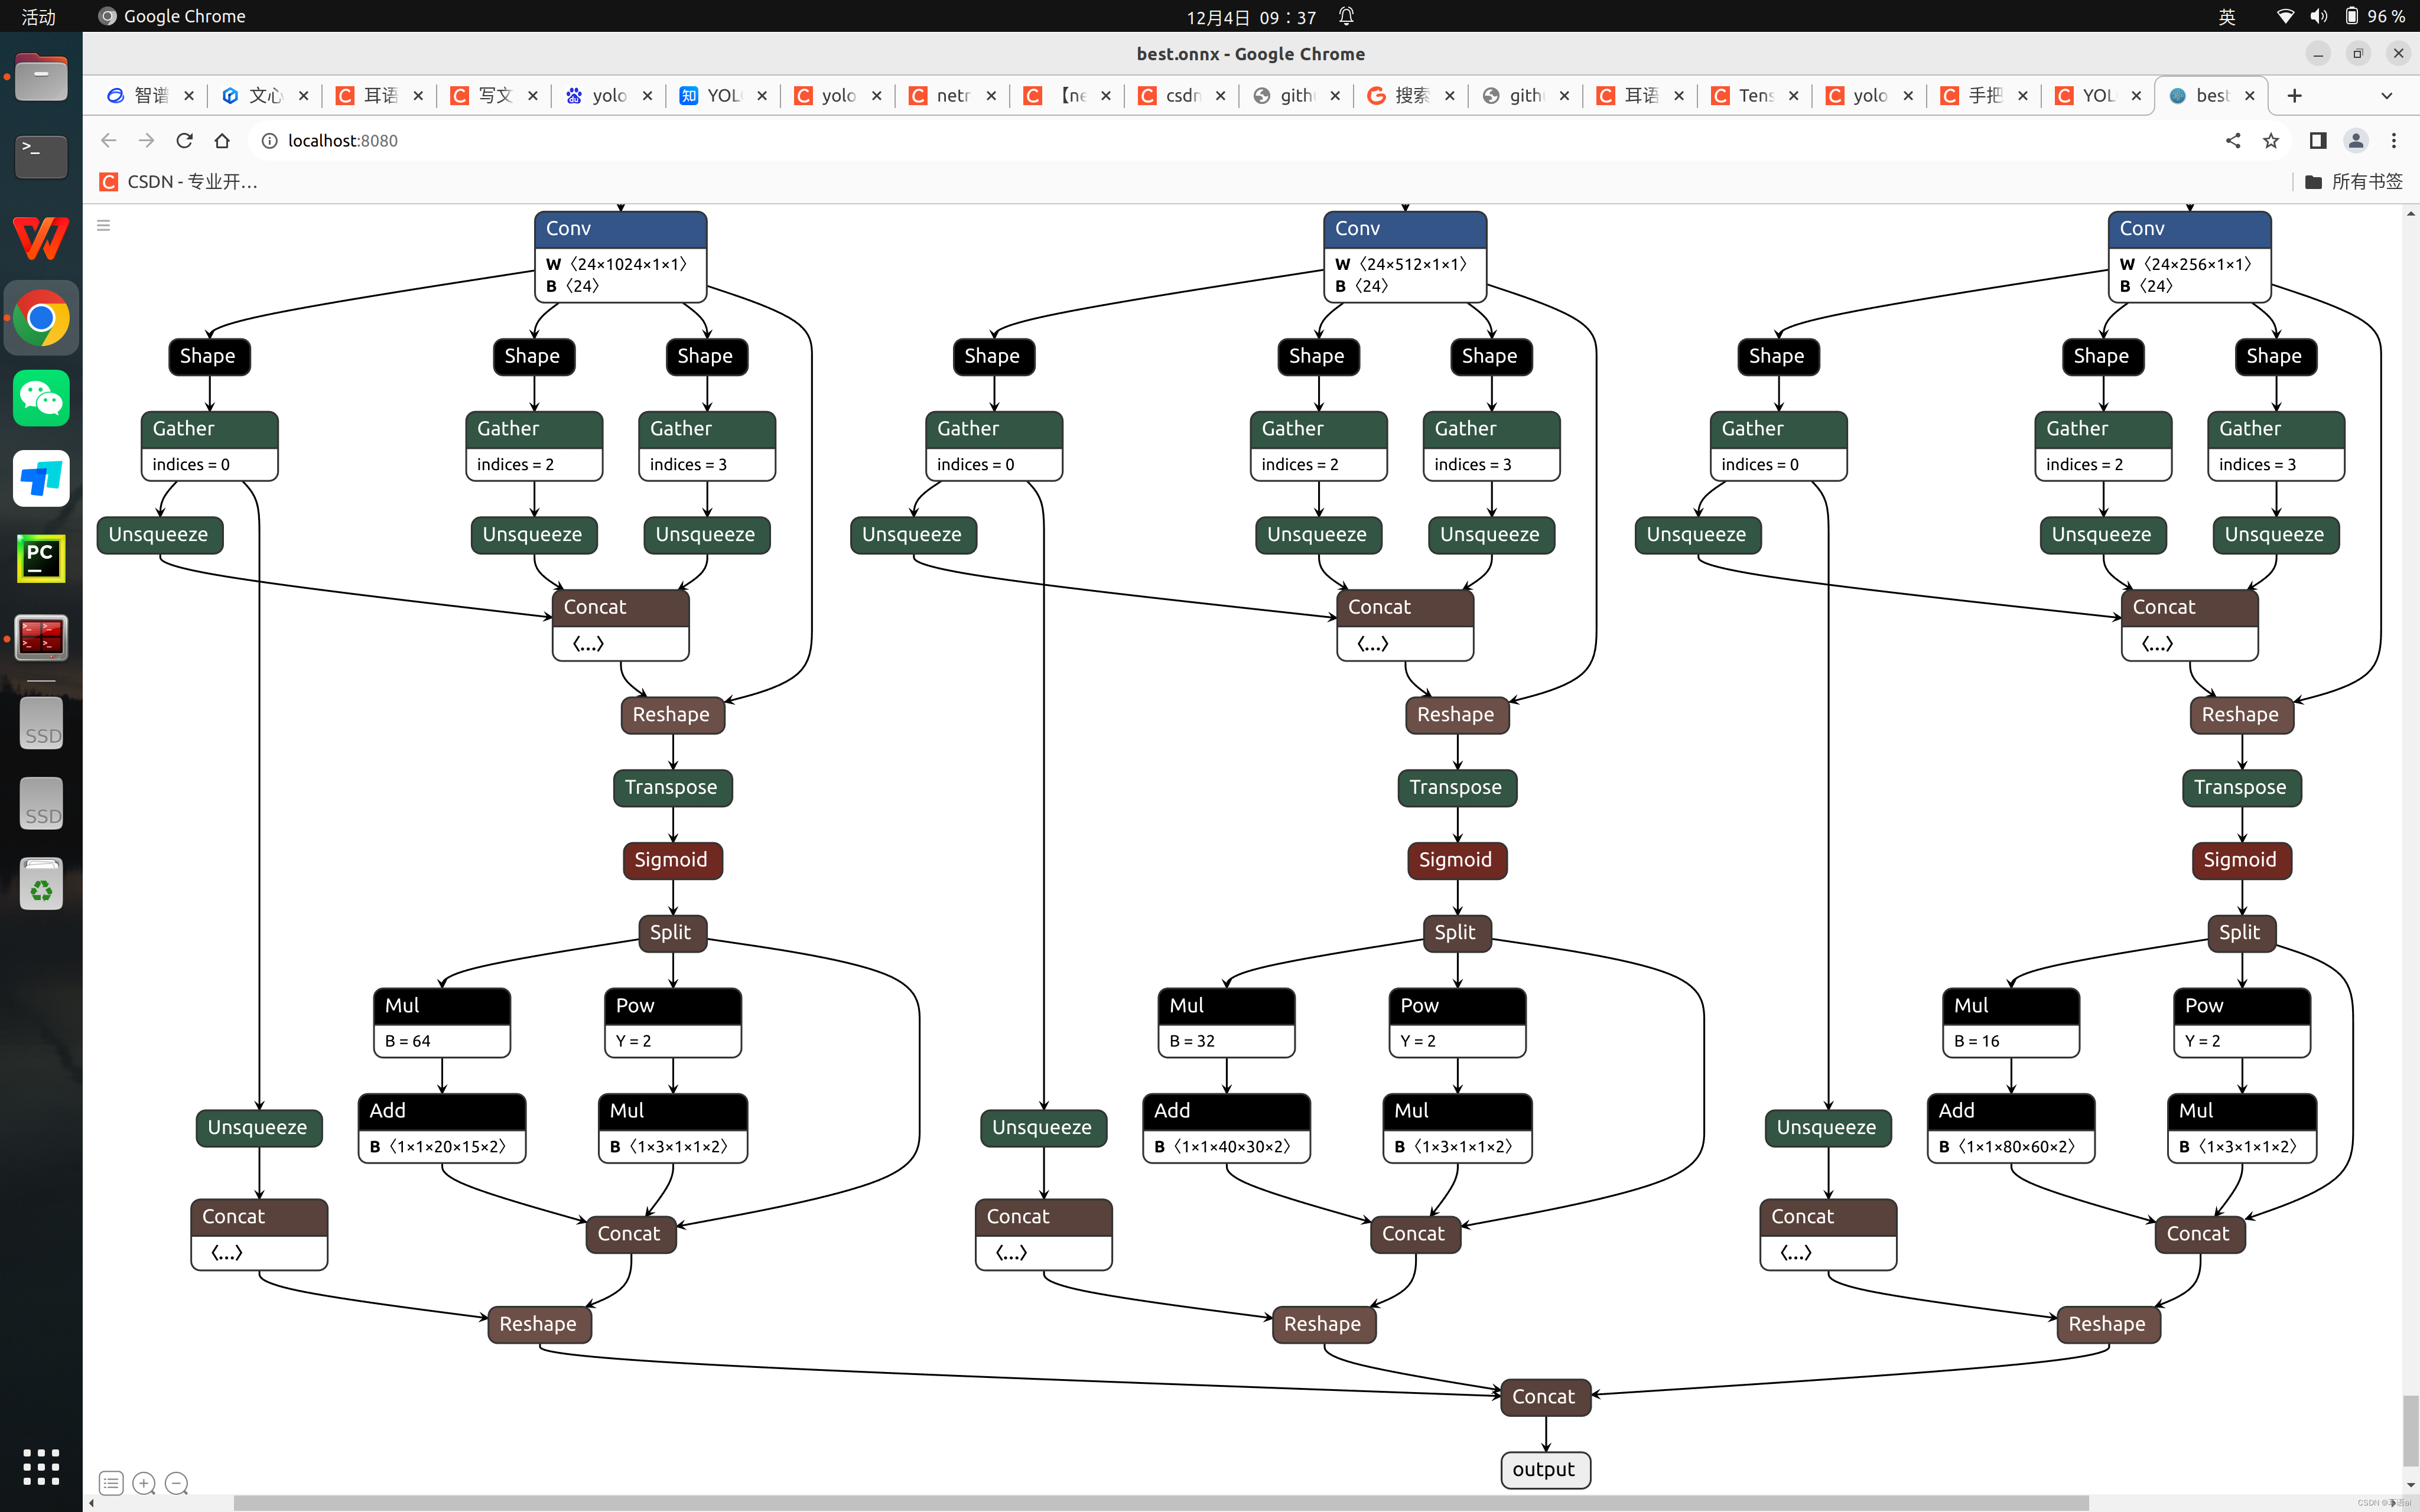This screenshot has height=1512, width=2420.
Task: Open the terminal from the dock
Action: tap(40, 157)
